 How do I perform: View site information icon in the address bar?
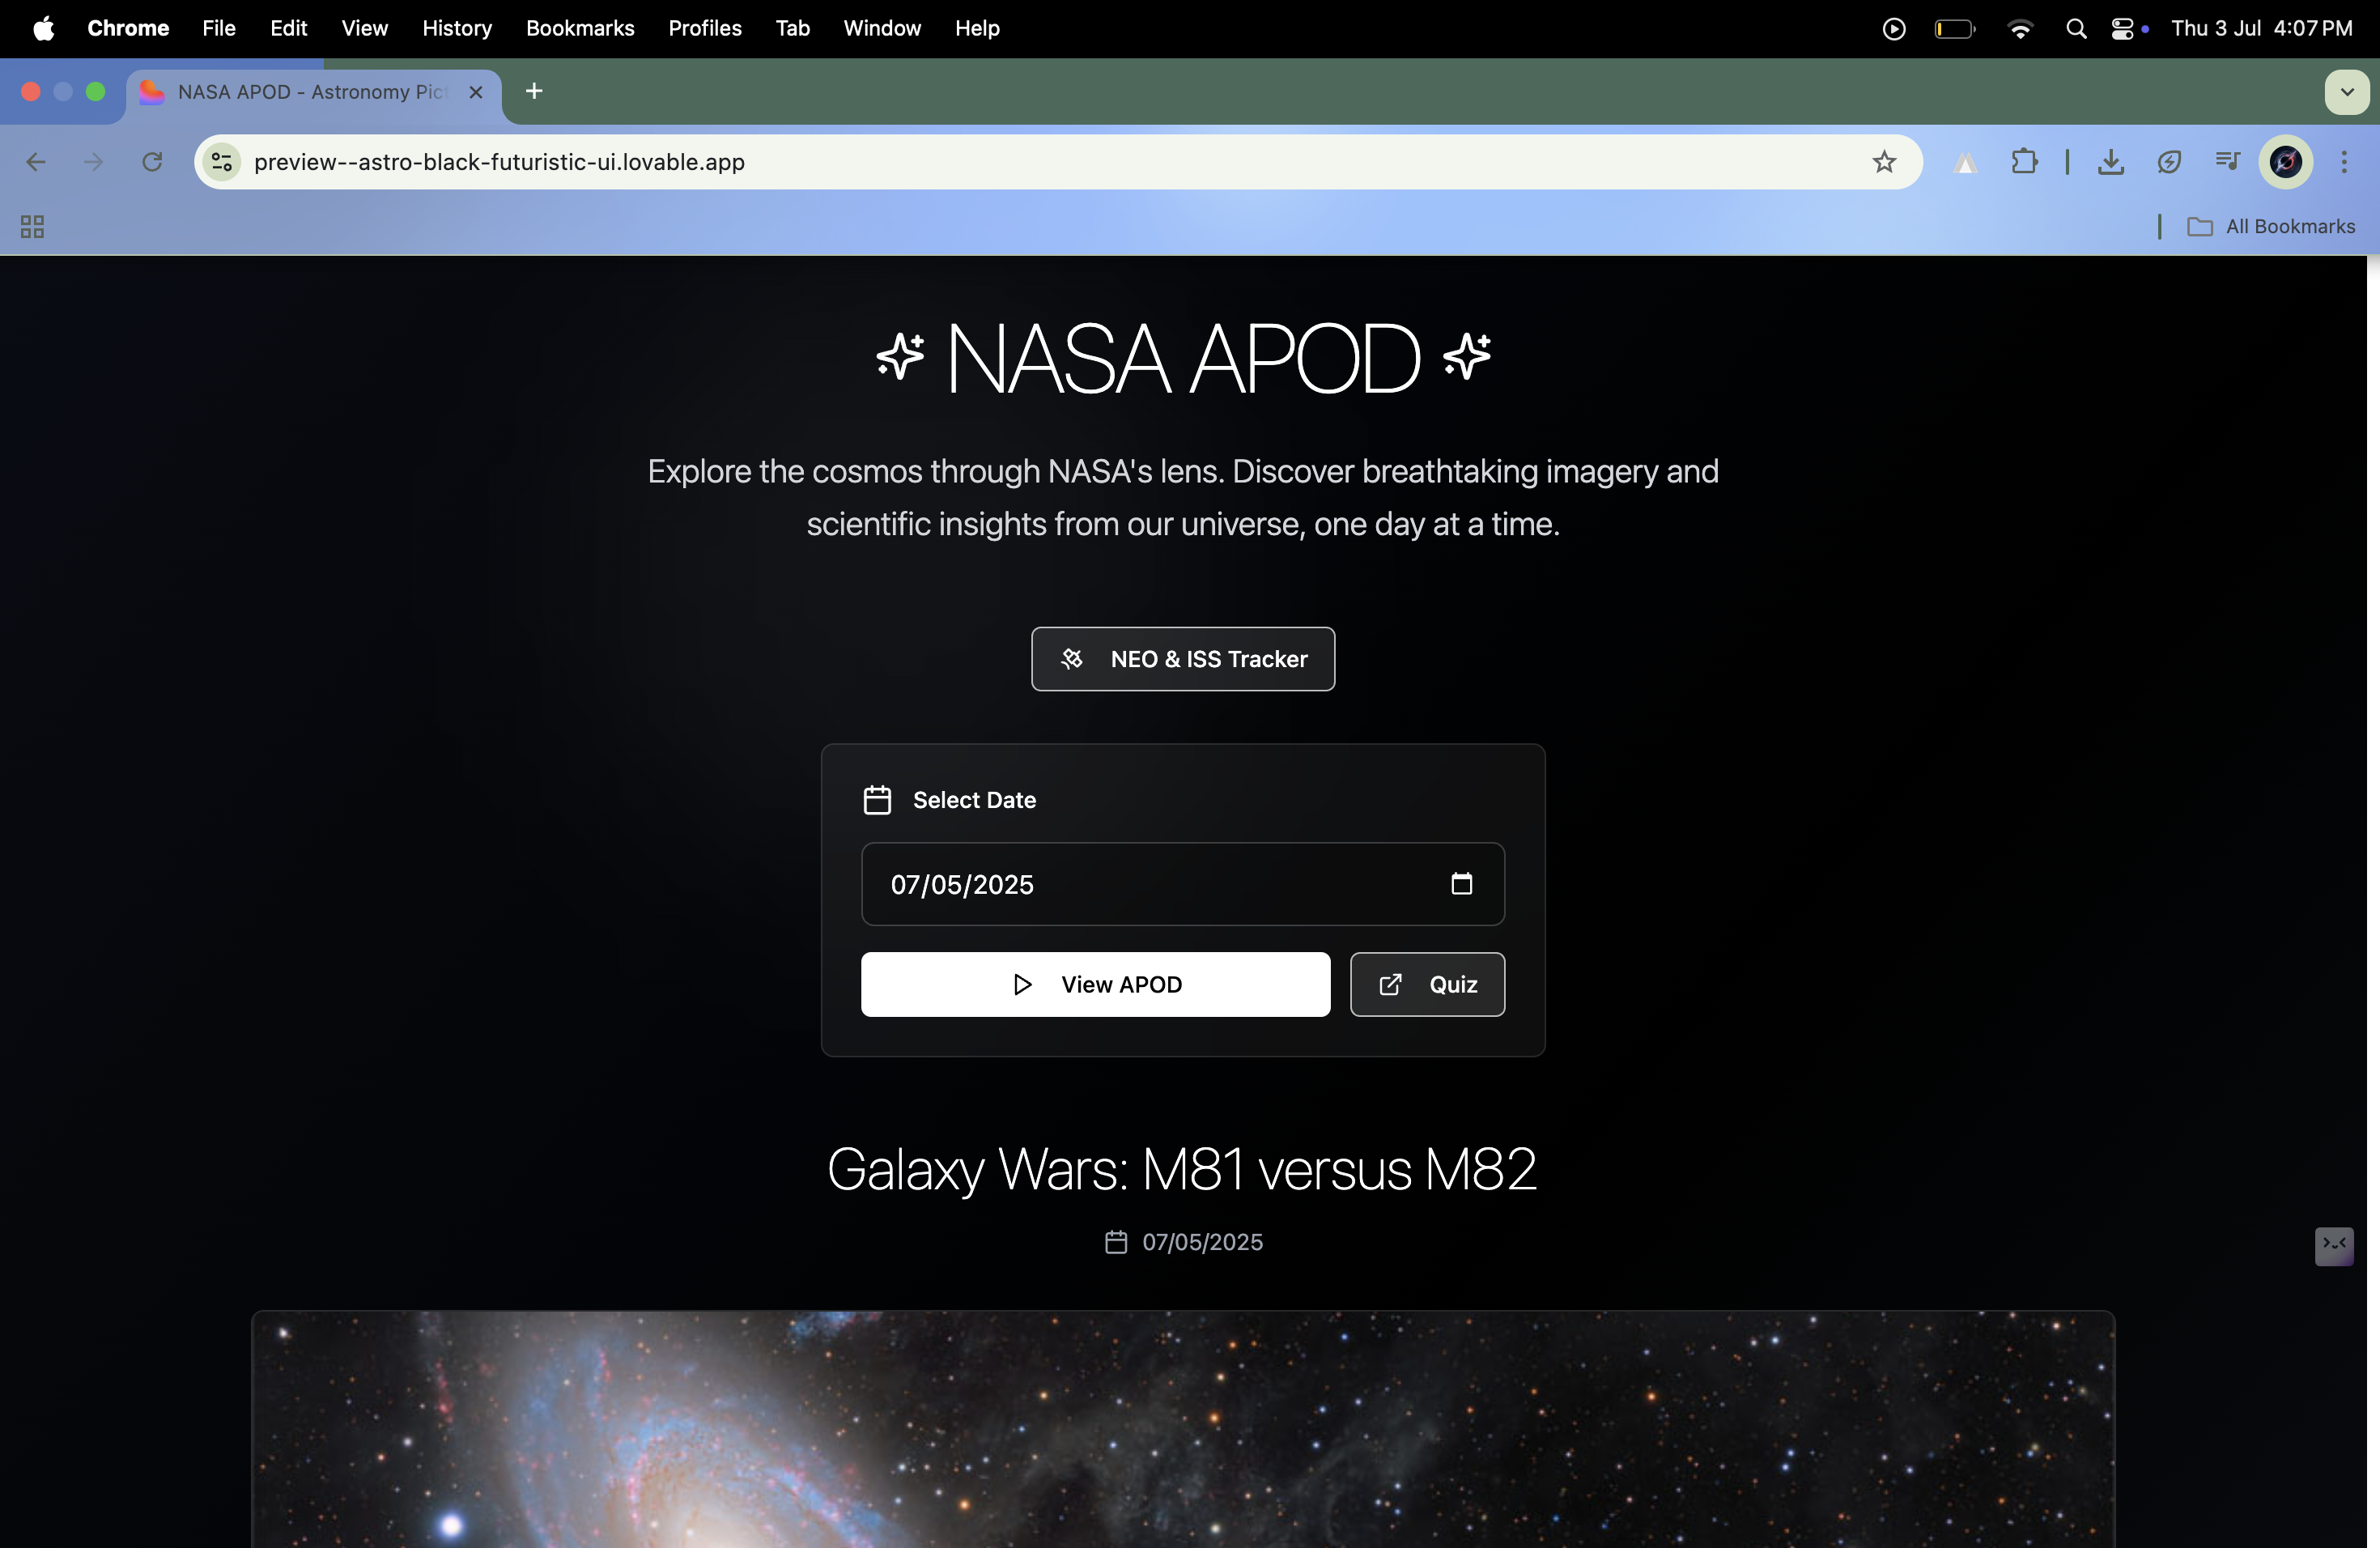(x=222, y=162)
